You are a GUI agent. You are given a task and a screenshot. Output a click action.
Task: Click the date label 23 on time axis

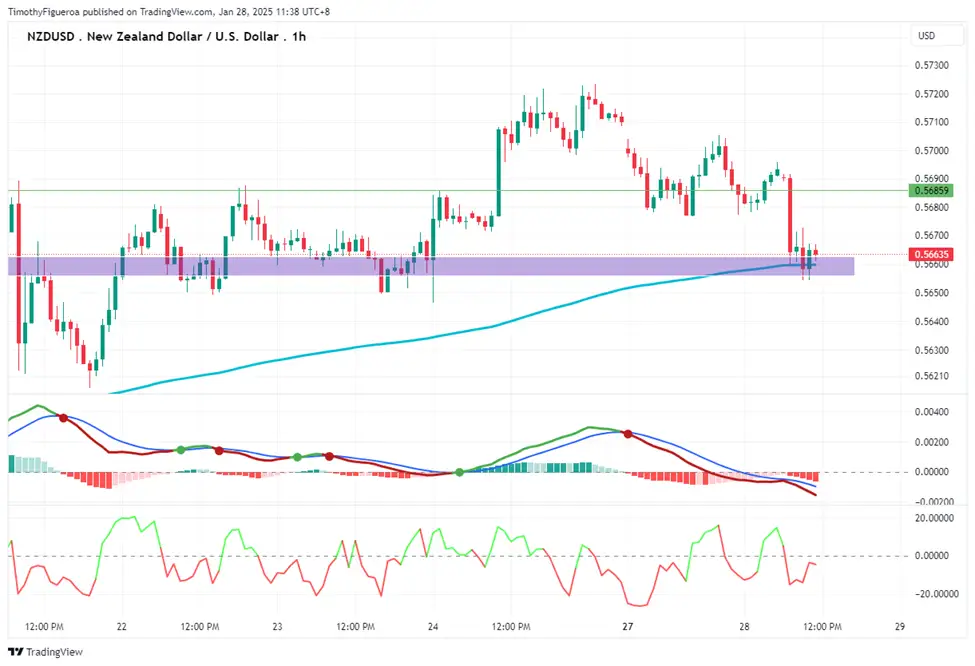277,626
